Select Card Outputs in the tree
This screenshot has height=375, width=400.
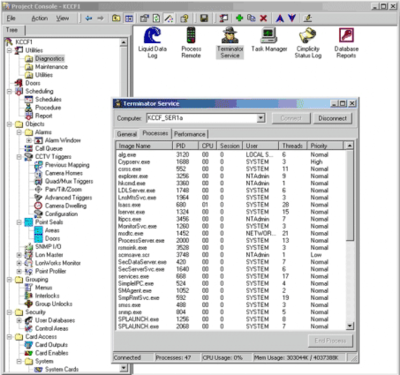coord(51,345)
